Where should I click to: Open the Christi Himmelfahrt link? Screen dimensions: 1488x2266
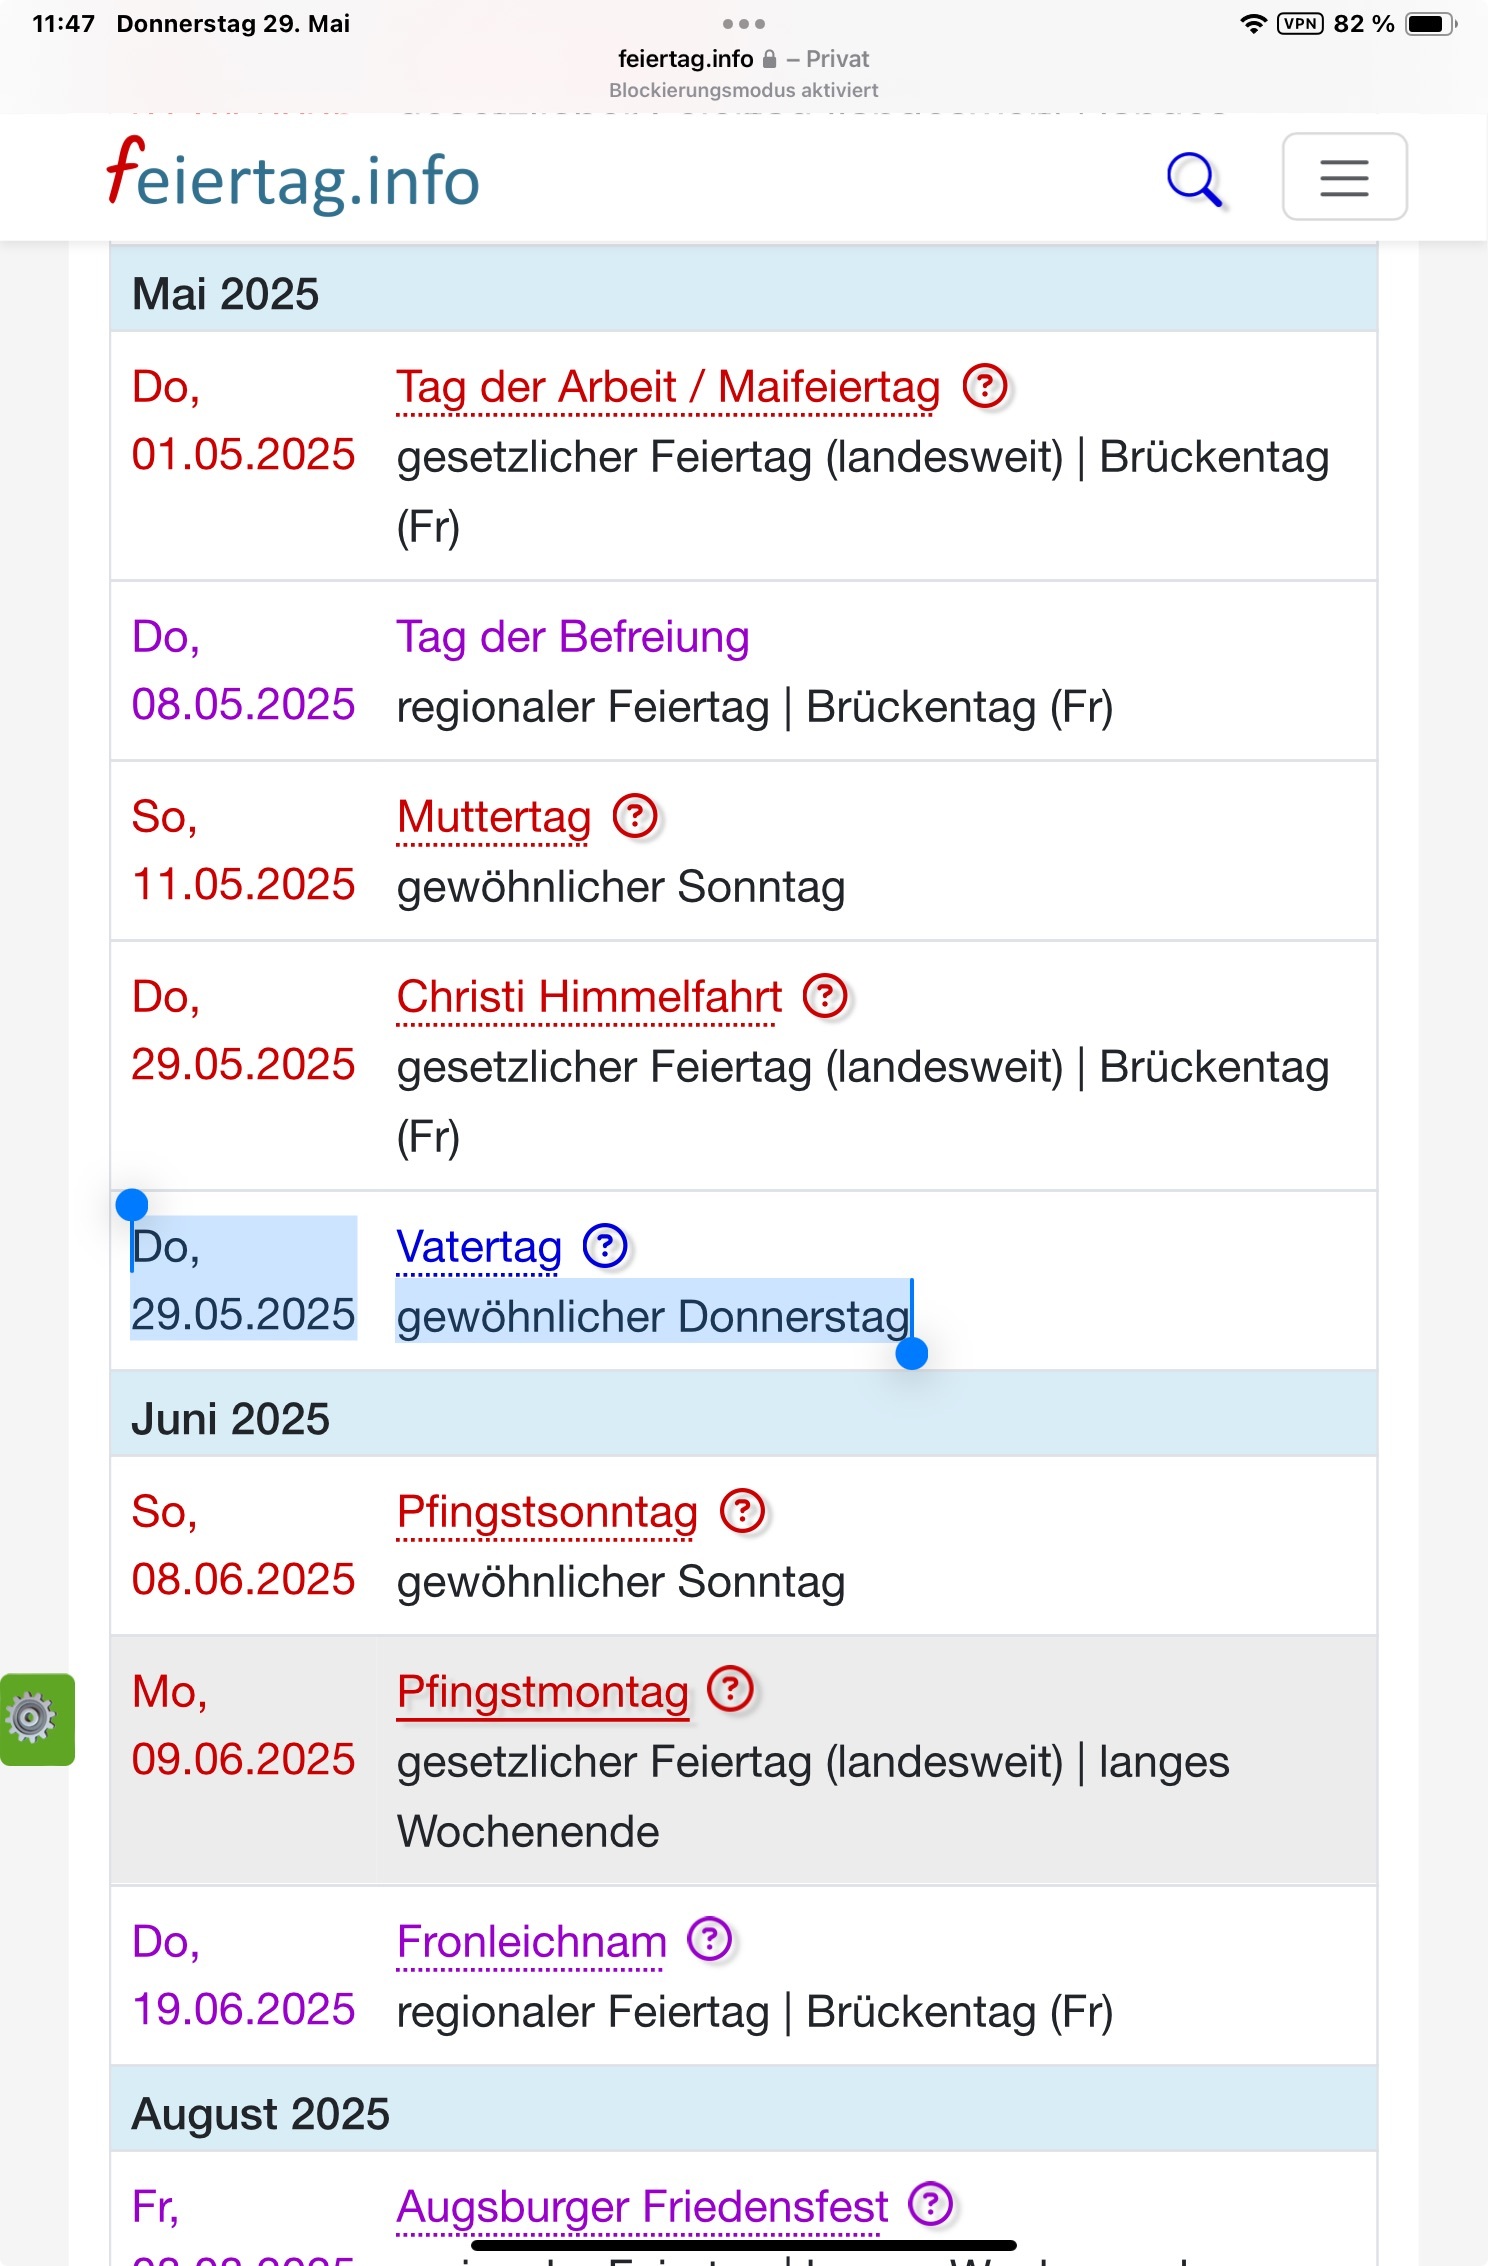click(589, 997)
